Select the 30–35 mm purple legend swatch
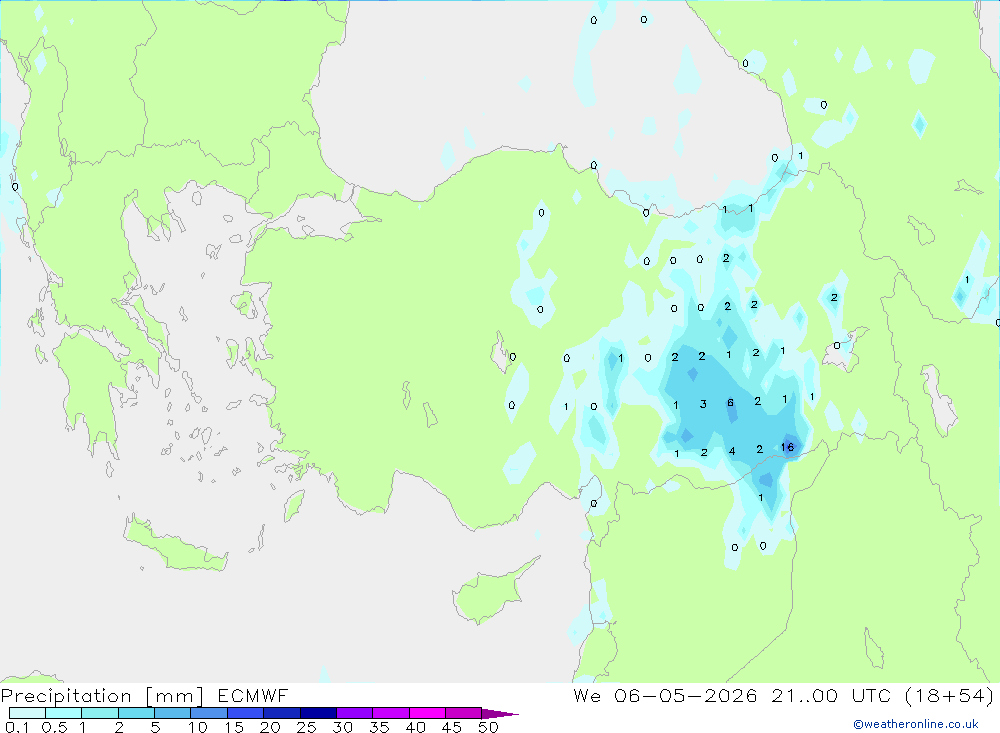 (355, 713)
